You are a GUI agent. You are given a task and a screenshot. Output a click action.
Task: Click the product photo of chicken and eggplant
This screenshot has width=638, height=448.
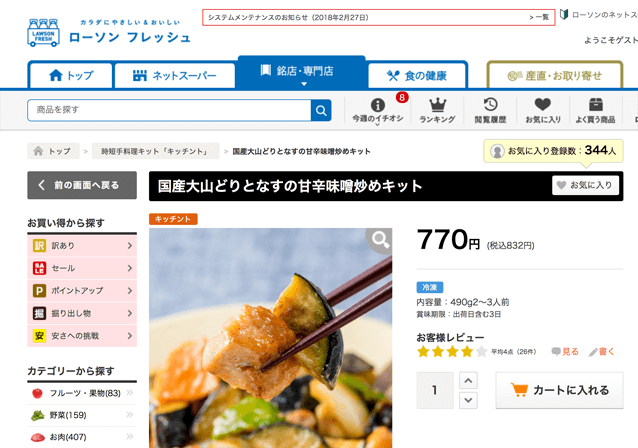271,338
